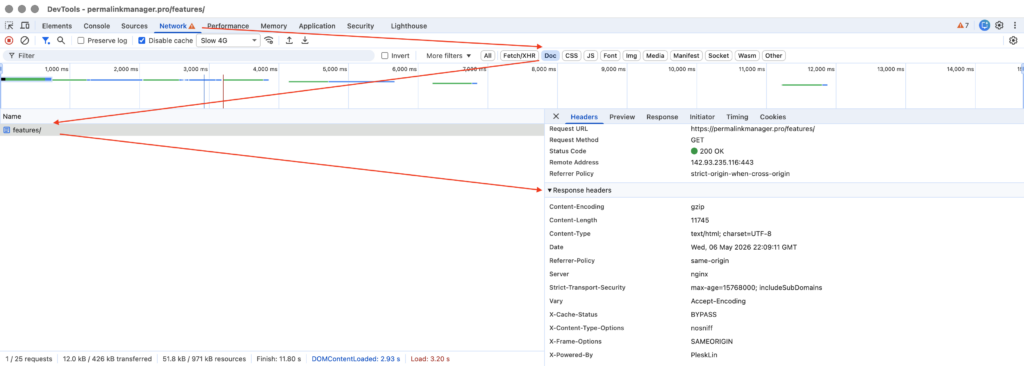Switch to the Sources panel tab
Screen dimensions: 1024x366
134,26
